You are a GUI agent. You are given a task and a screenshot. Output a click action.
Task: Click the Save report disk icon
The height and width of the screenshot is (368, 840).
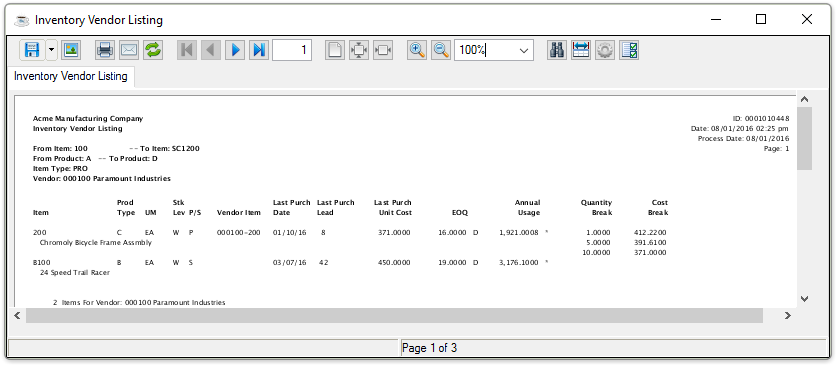(x=32, y=50)
